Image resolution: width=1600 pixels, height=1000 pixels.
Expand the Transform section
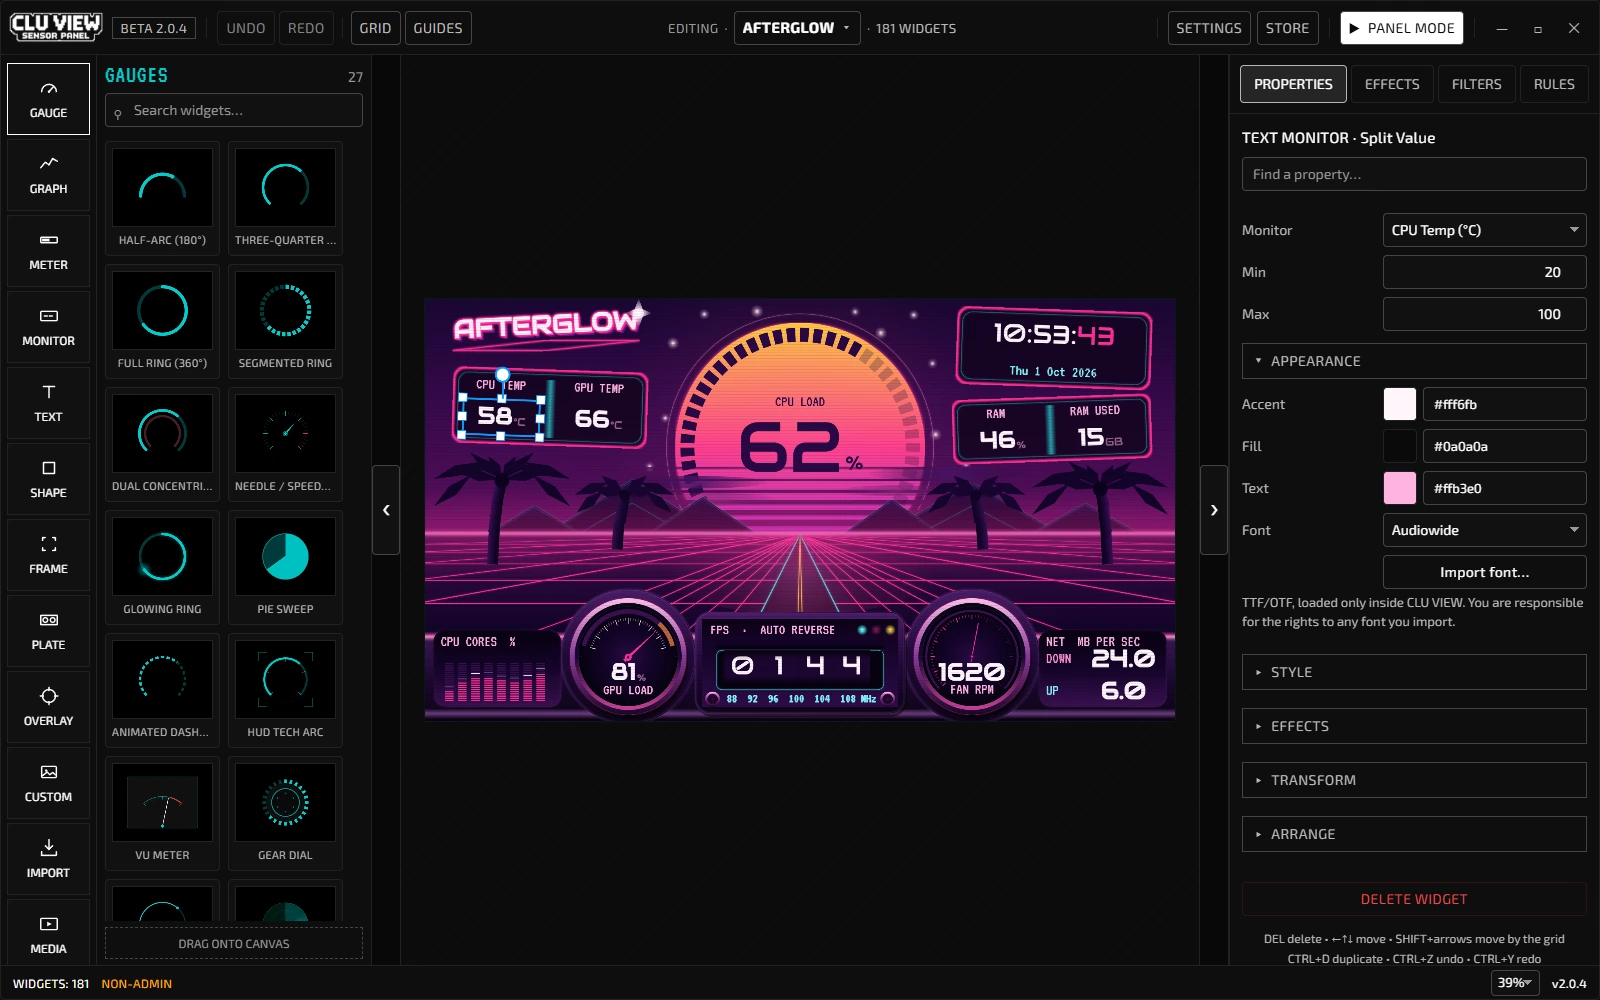(1414, 780)
